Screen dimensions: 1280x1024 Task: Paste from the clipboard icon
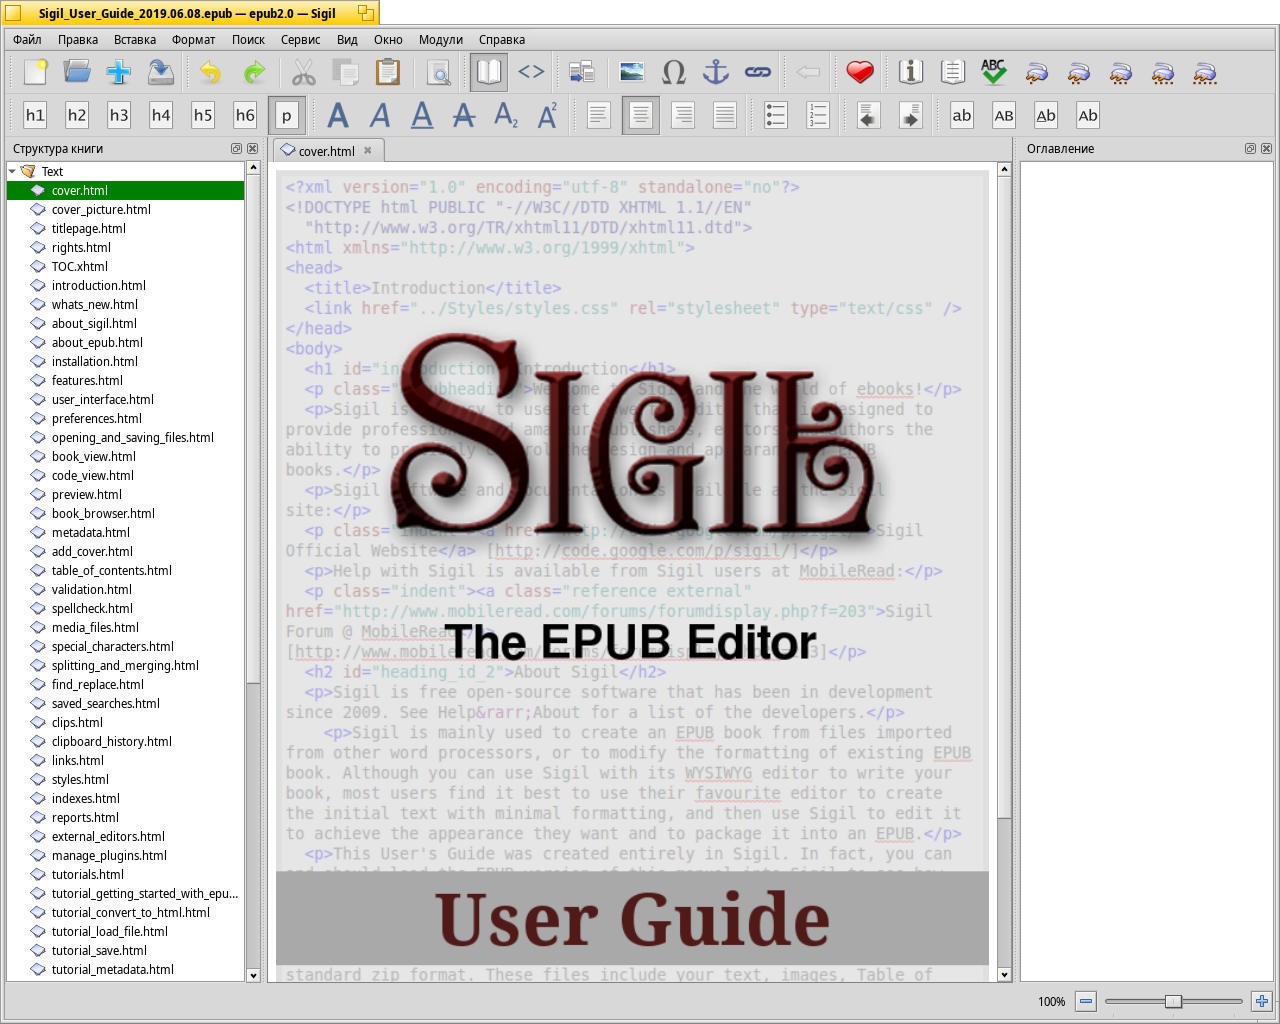click(388, 72)
